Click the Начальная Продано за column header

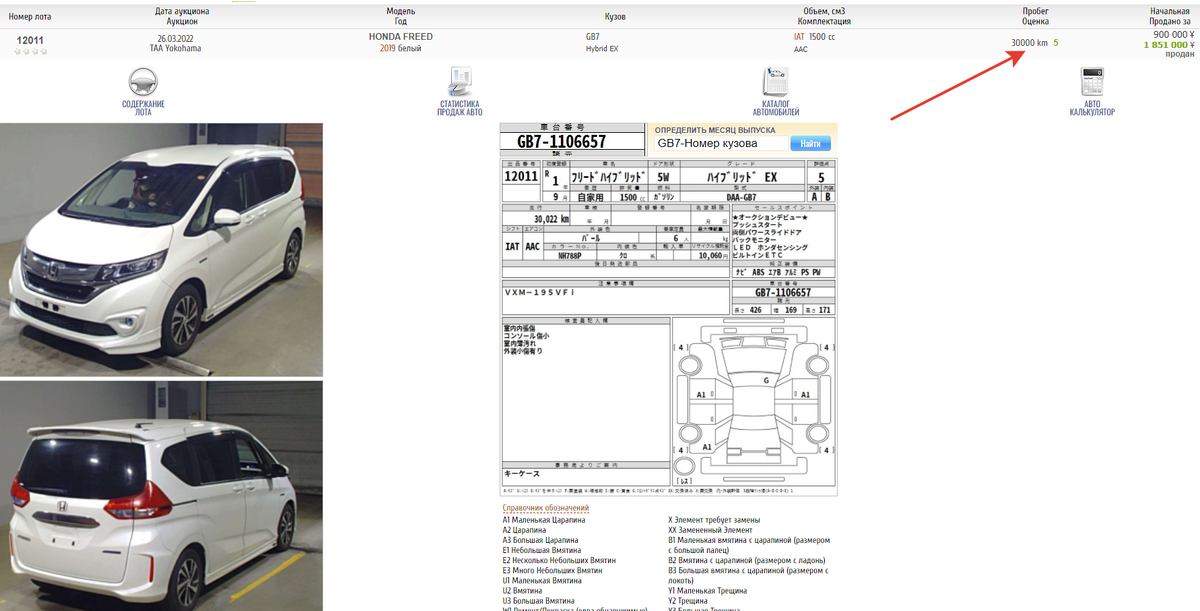pyautogui.click(x=1170, y=16)
